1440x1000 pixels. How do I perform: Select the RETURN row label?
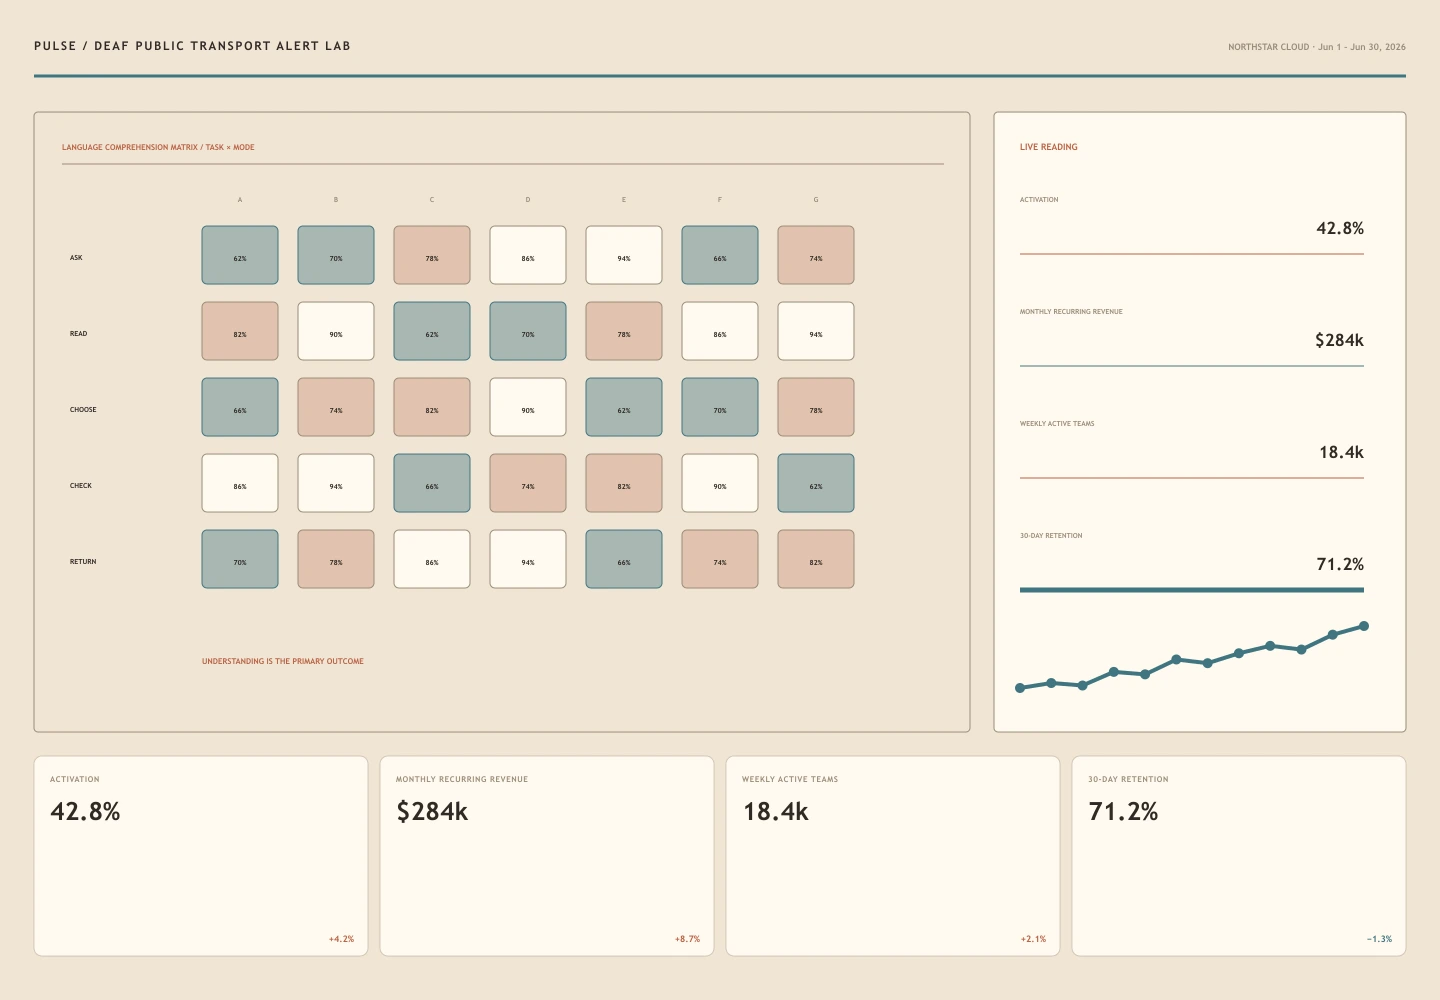pos(83,562)
